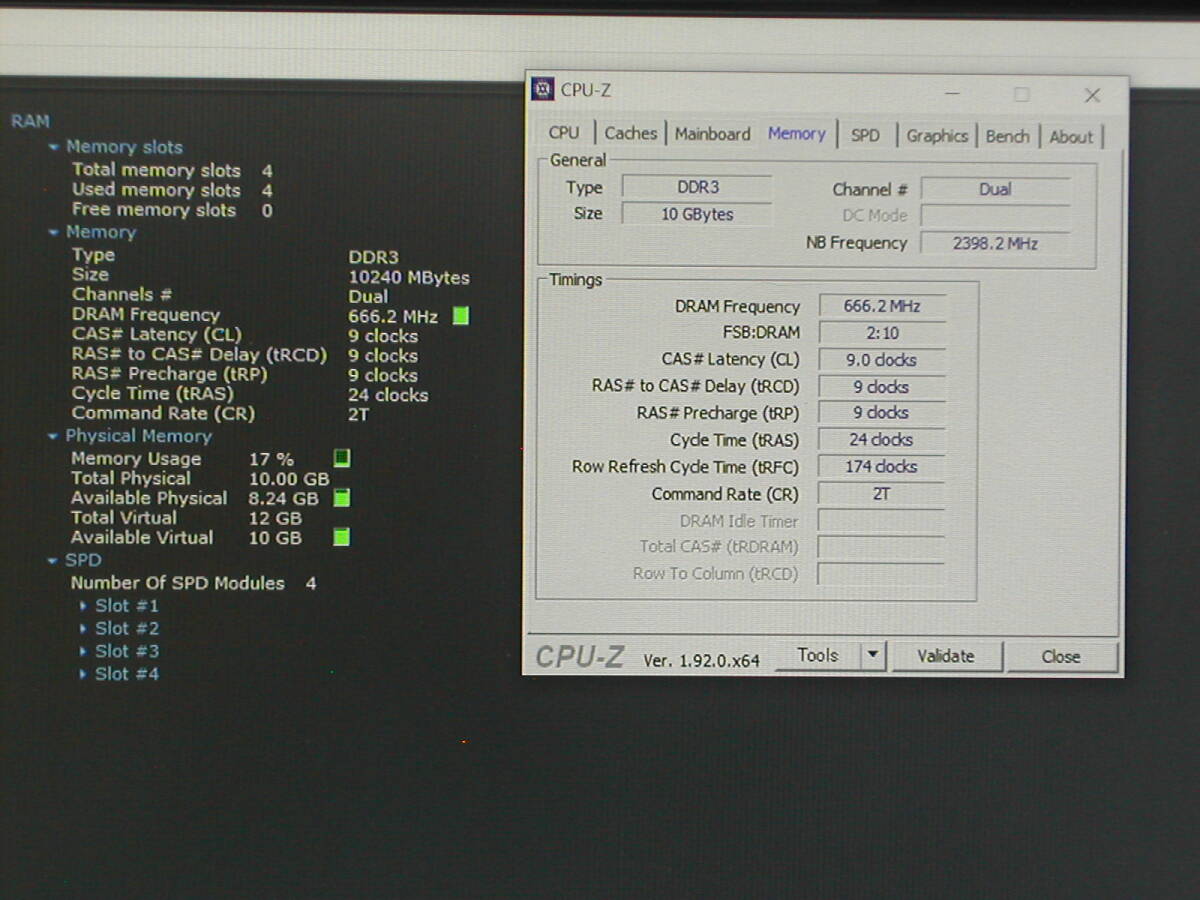Click the green indicator beside Available Virtual
This screenshot has width=1200, height=900.
click(342, 537)
